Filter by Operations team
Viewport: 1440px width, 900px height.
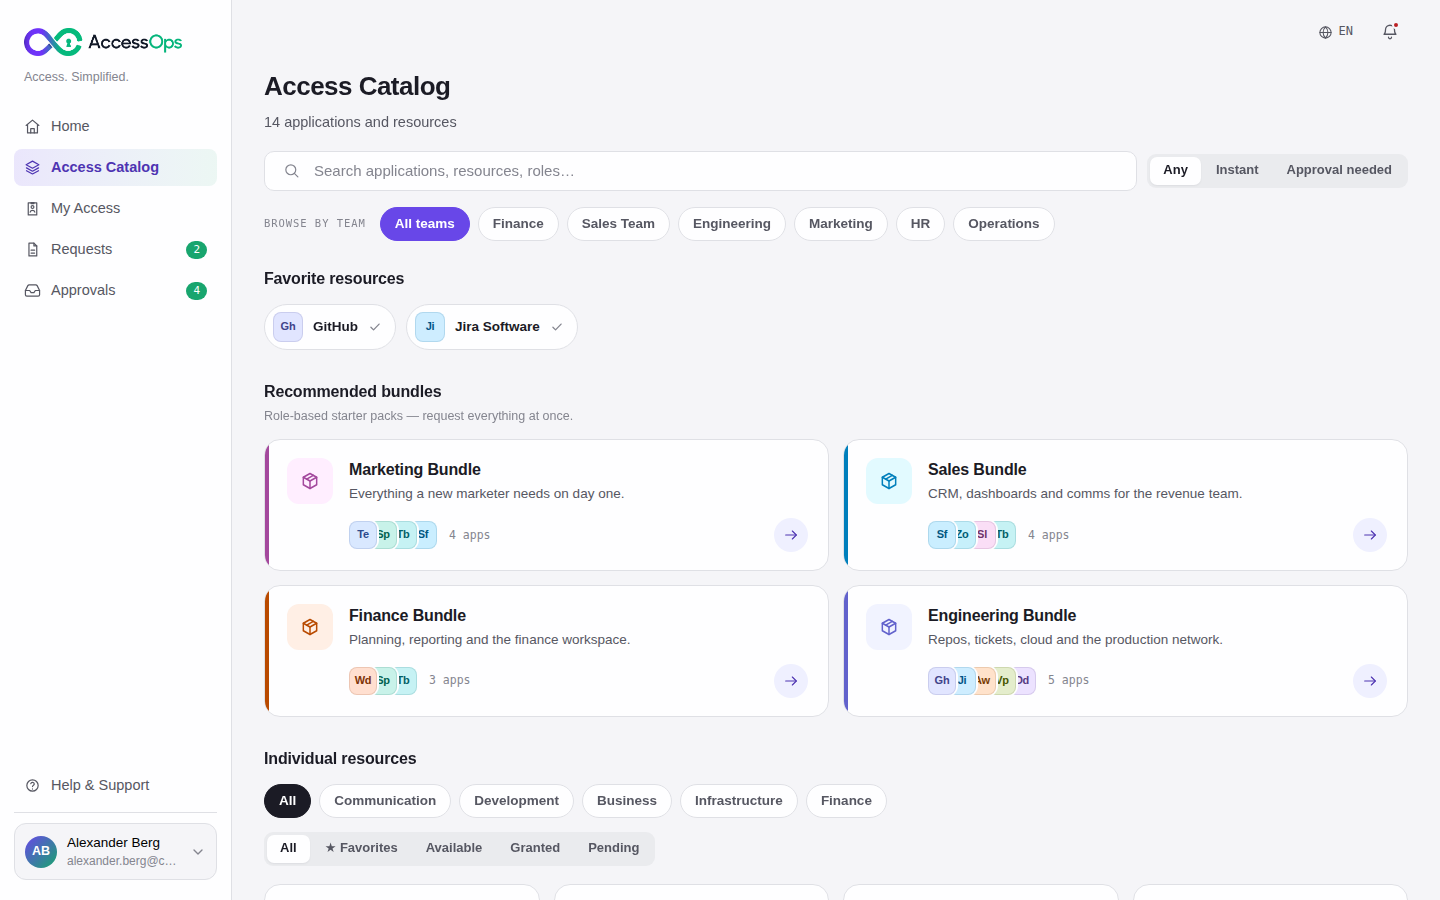pos(1004,224)
